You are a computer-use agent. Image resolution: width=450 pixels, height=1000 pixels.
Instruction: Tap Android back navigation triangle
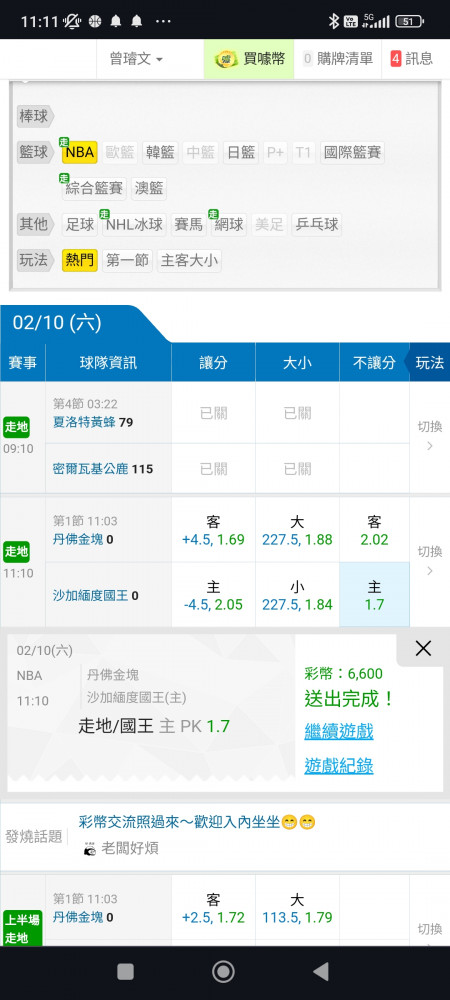321,971
